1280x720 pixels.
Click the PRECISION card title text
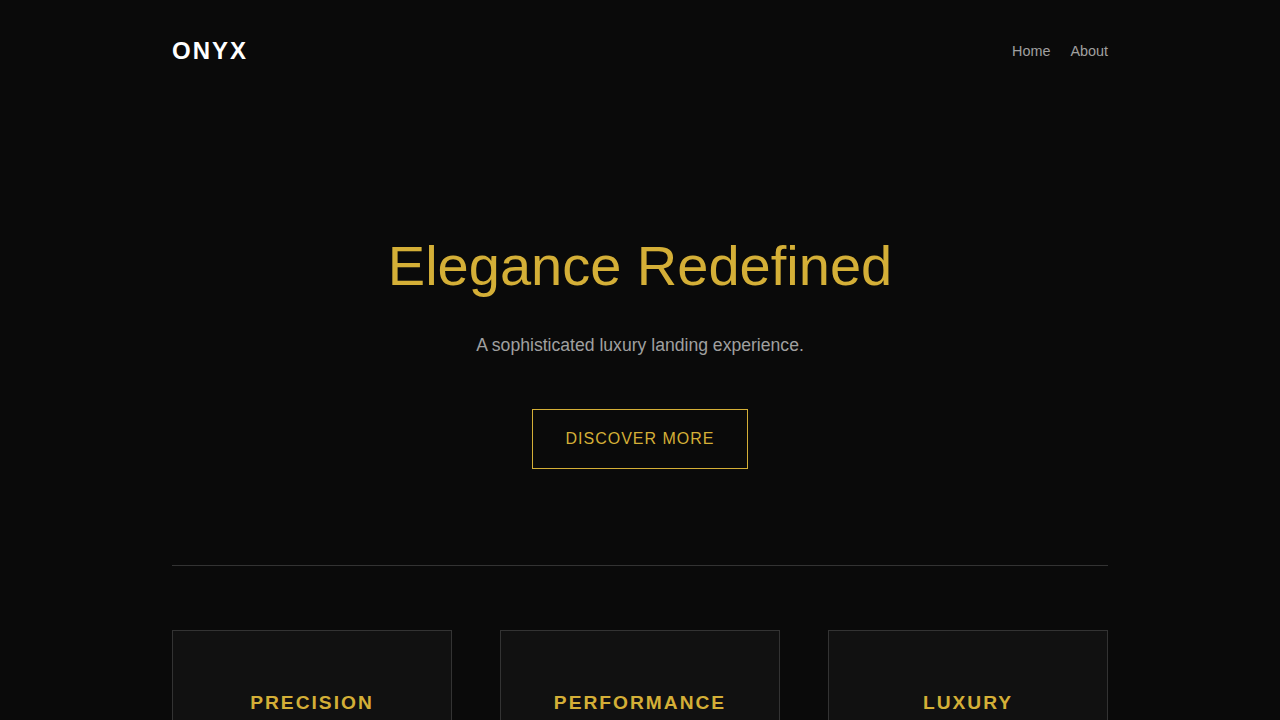(311, 703)
